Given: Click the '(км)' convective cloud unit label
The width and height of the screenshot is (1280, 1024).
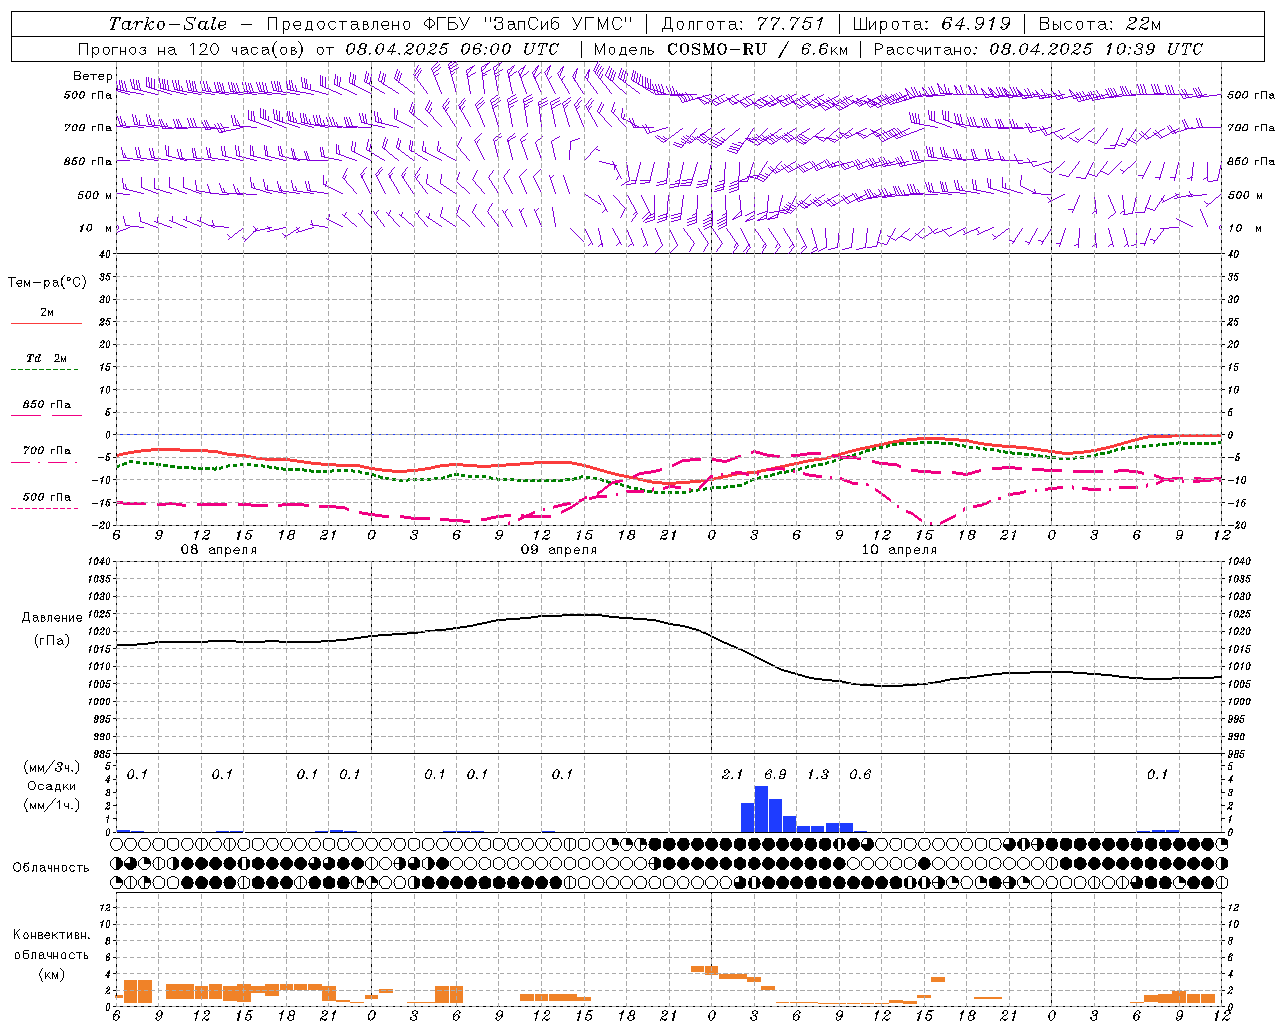Looking at the screenshot, I should tap(52, 974).
